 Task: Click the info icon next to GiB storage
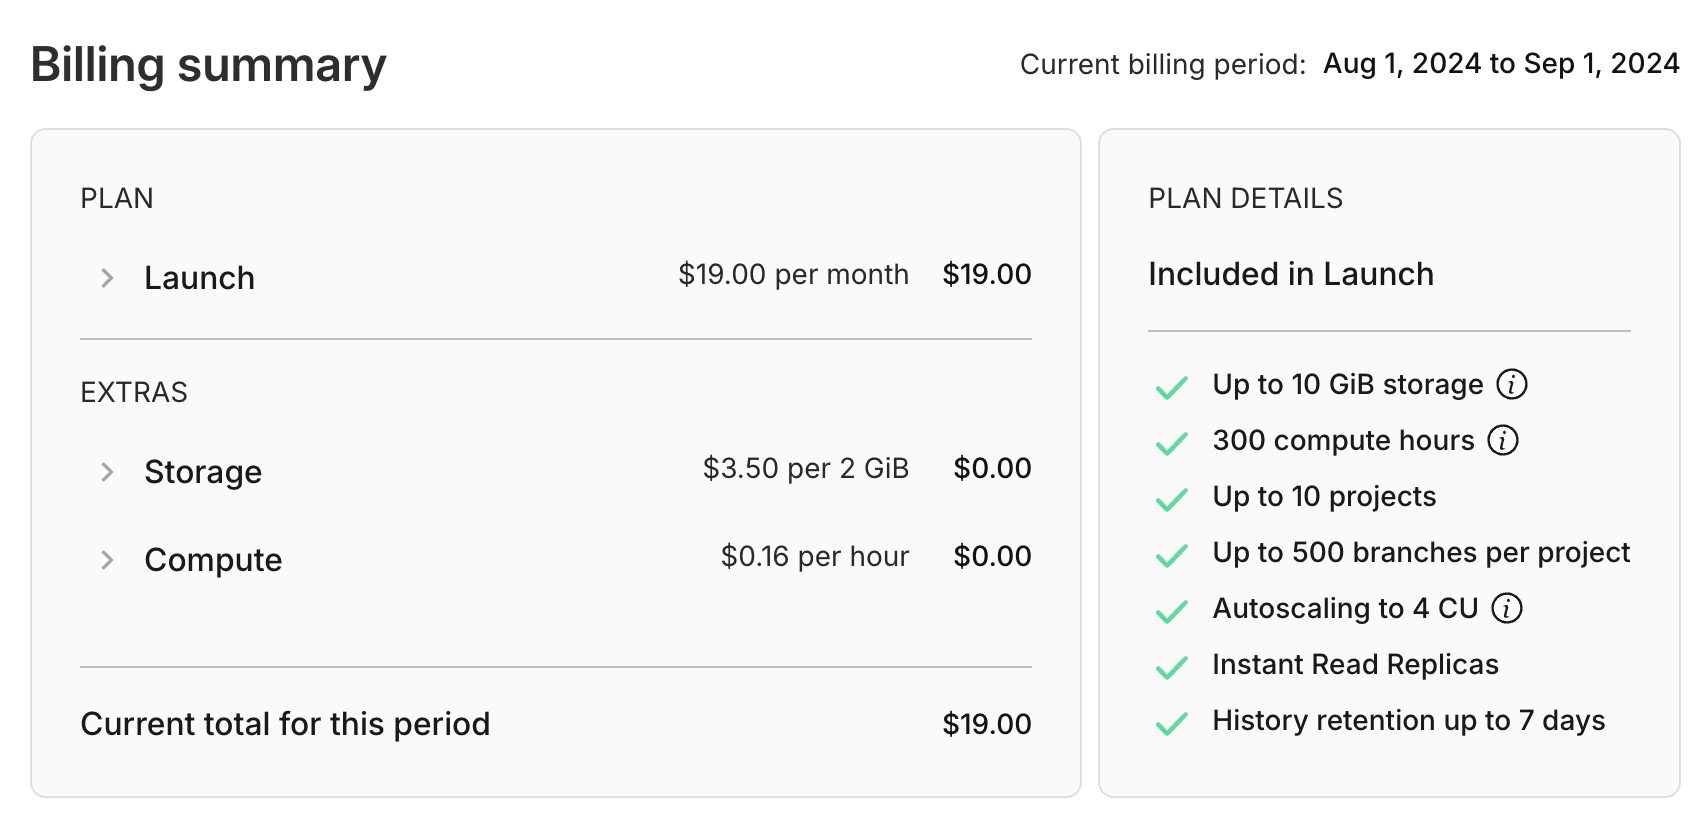click(x=1511, y=384)
